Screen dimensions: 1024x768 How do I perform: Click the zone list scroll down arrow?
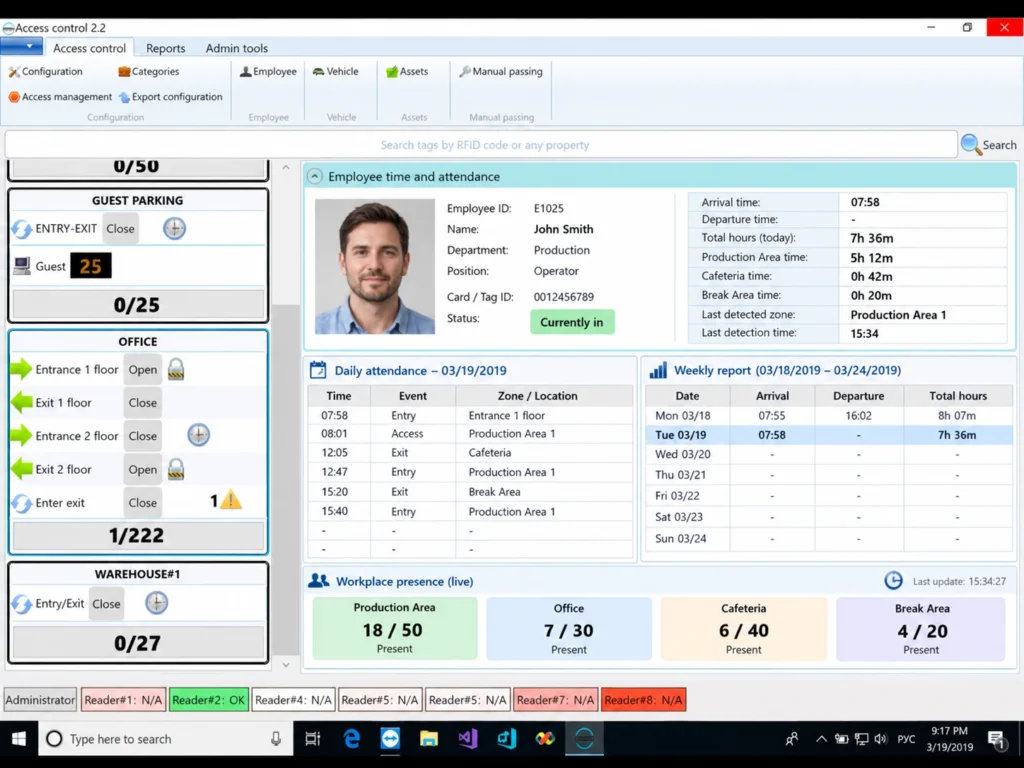285,665
